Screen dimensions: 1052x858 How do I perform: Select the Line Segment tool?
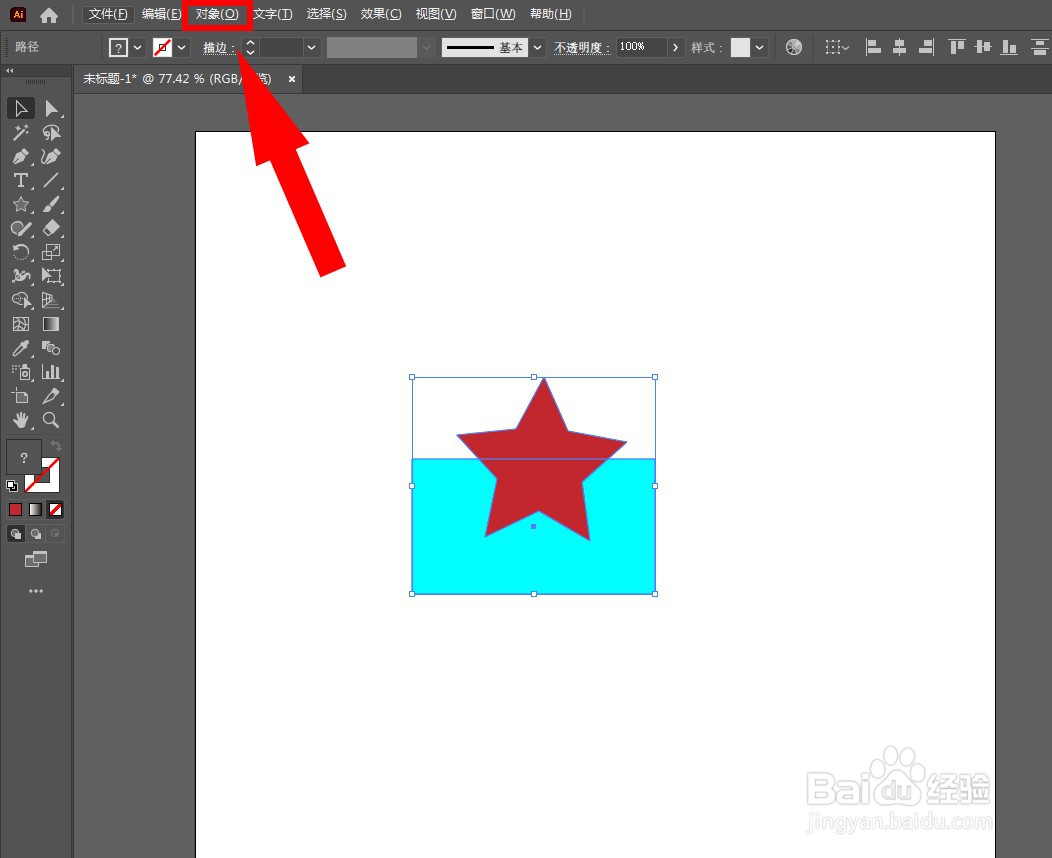pos(51,180)
